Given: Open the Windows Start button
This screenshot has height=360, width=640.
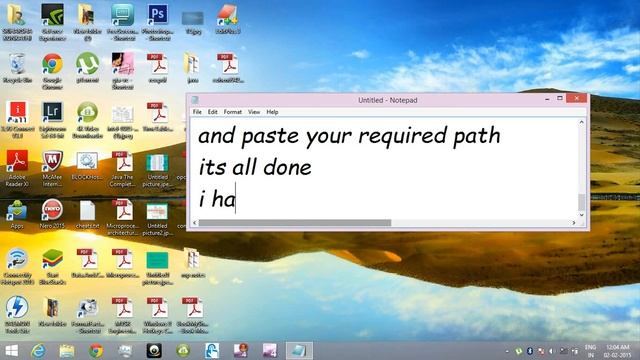Looking at the screenshot, I should [12, 351].
